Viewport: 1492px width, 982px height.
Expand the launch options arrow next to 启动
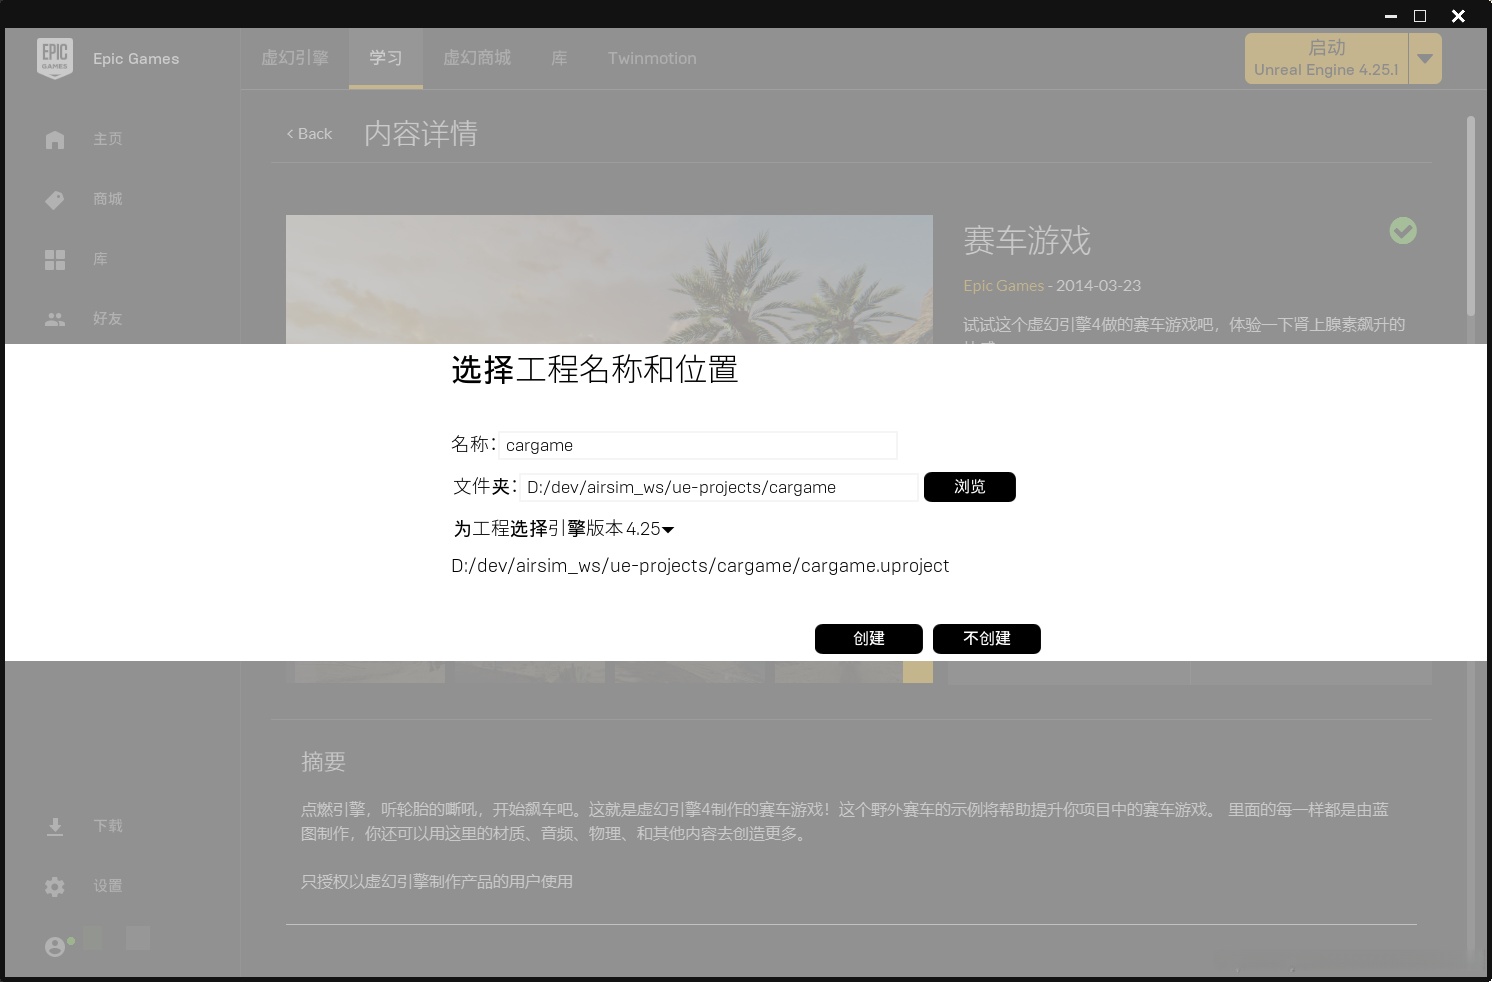pos(1425,58)
